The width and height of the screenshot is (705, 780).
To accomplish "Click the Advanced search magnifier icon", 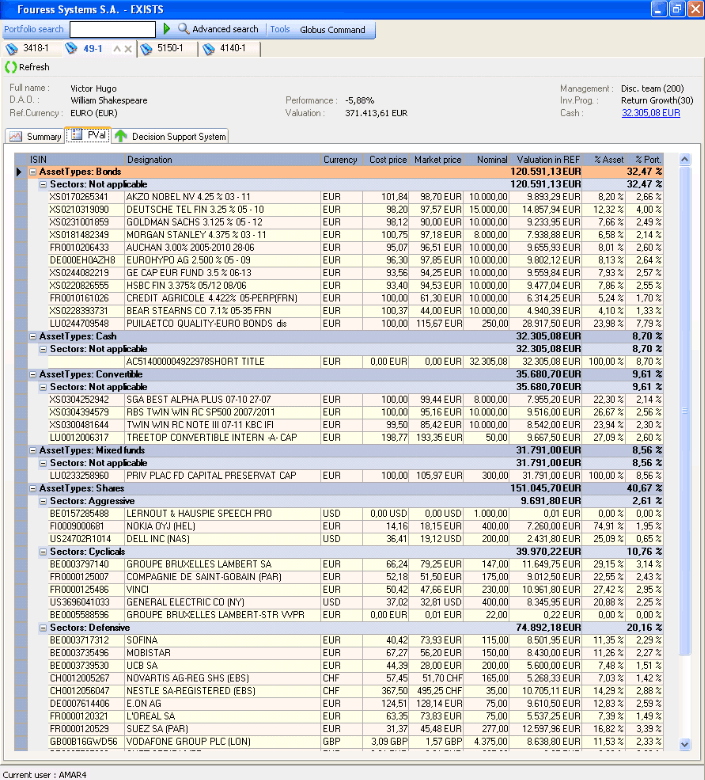I will (184, 29).
